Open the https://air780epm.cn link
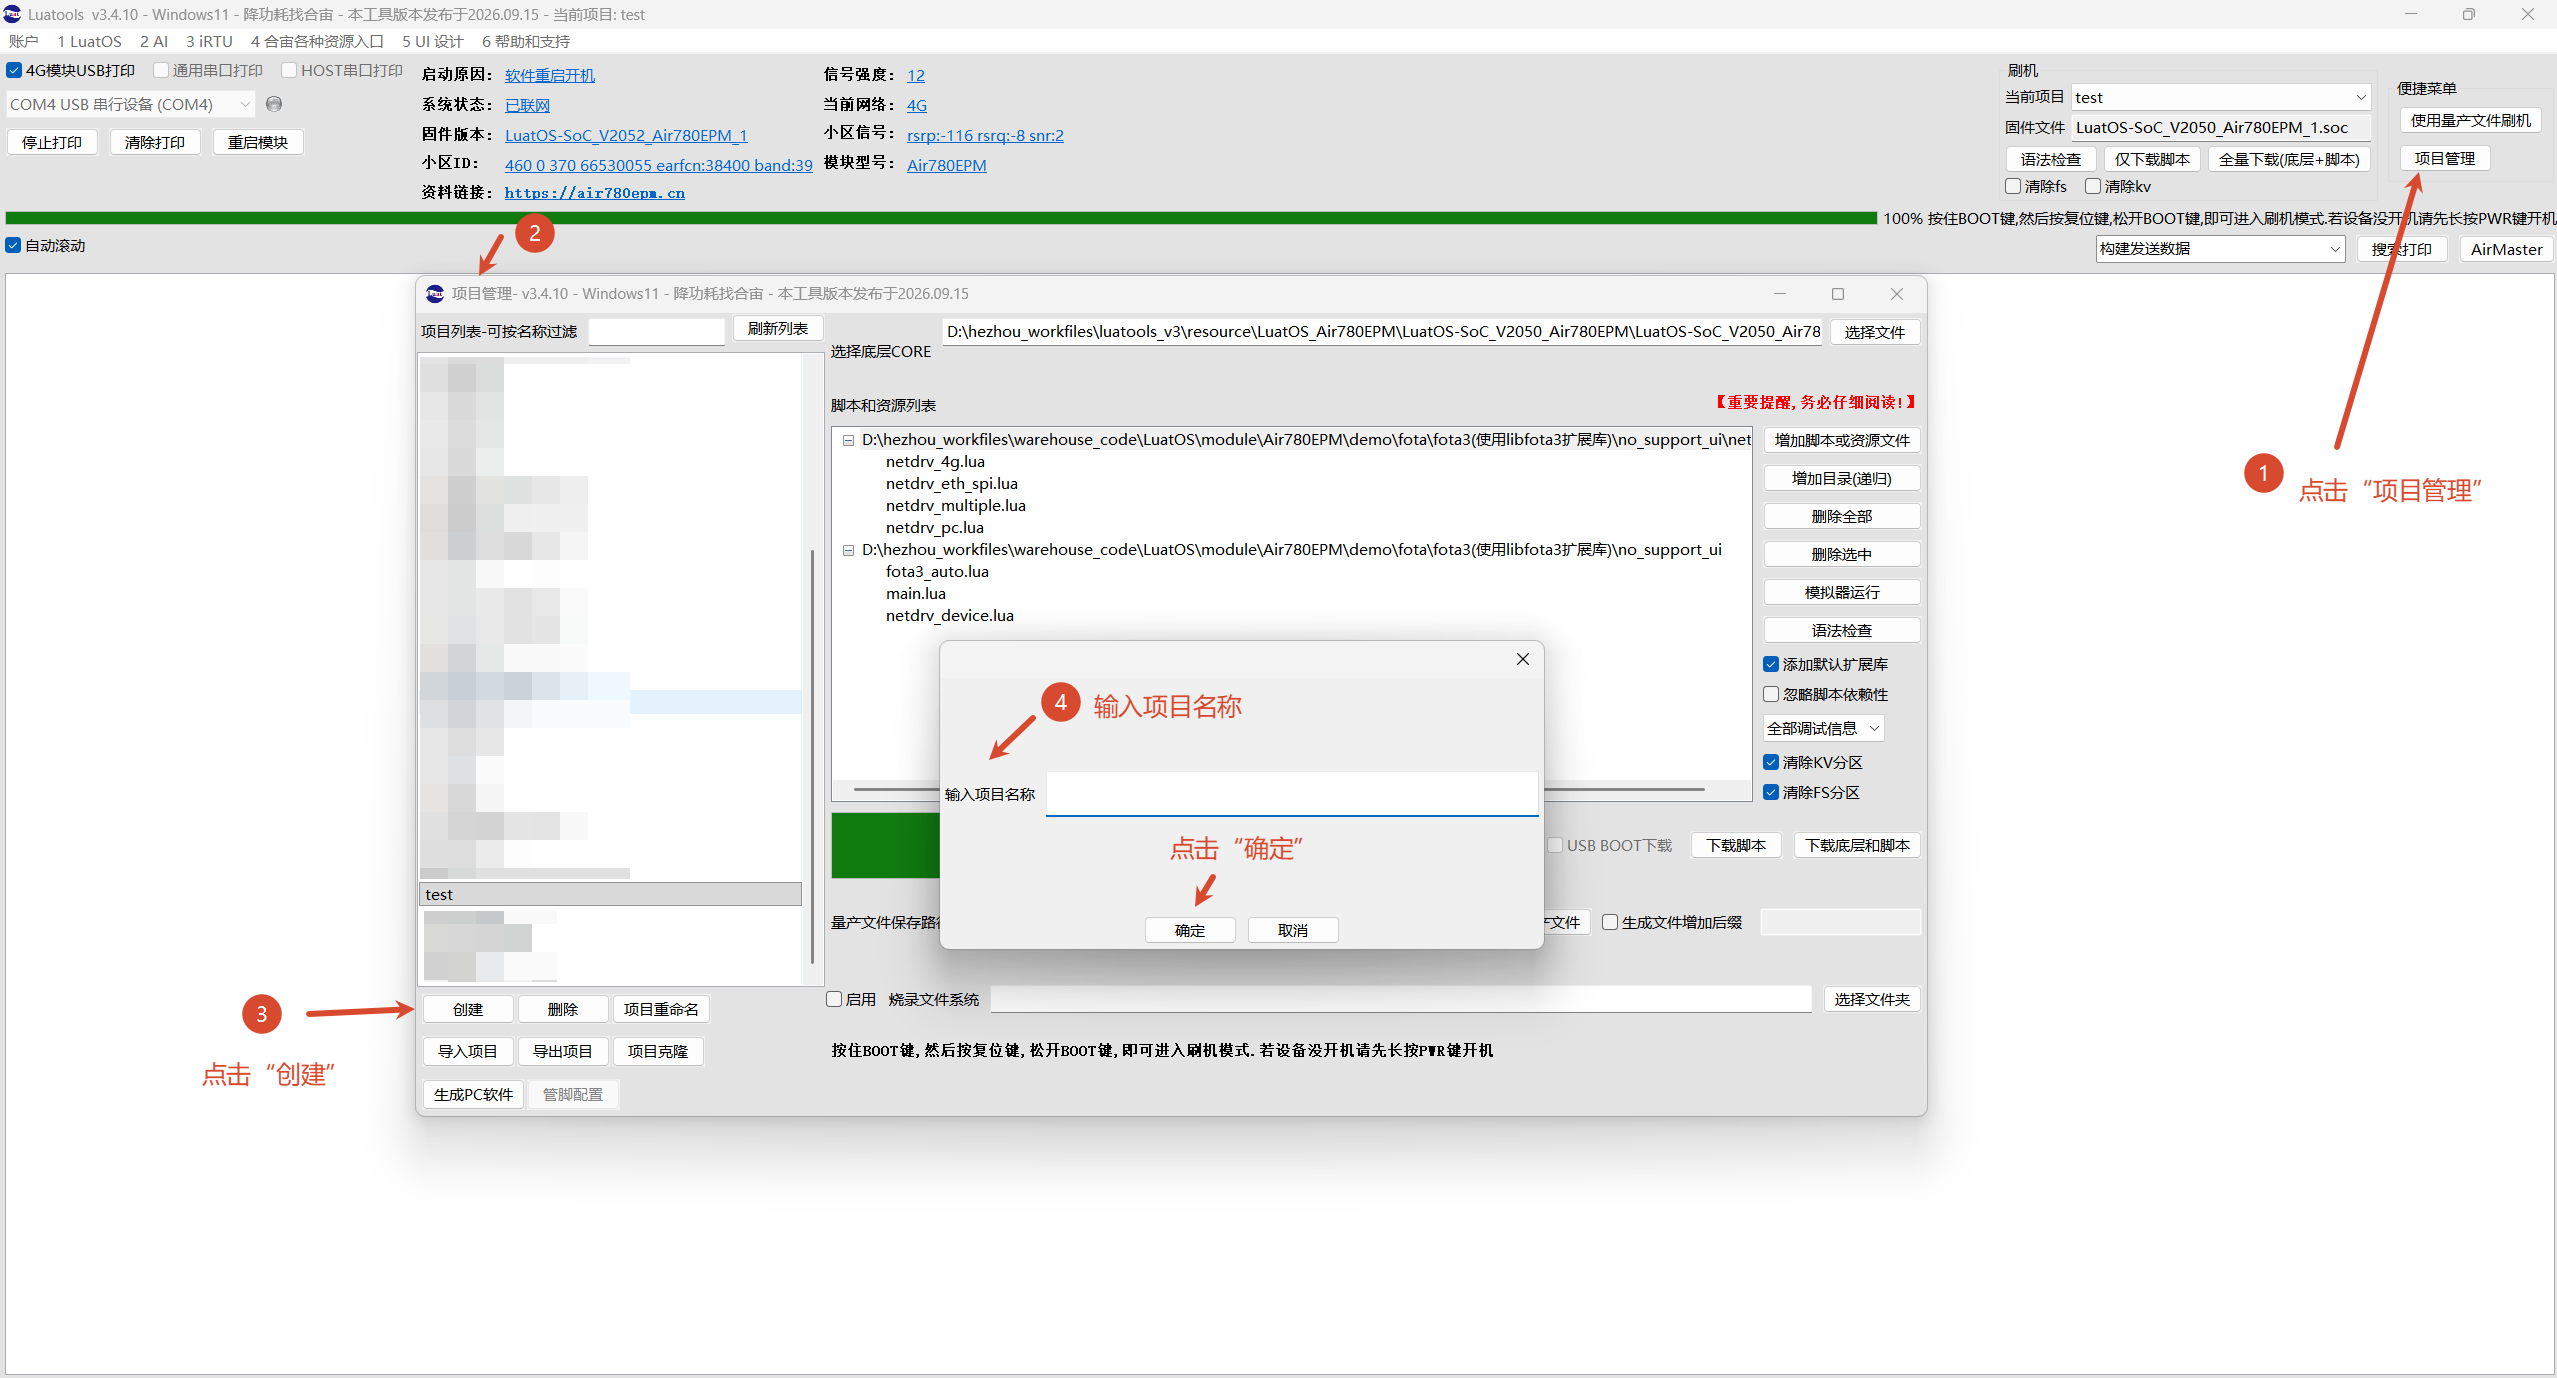This screenshot has width=2557, height=1378. pos(595,193)
